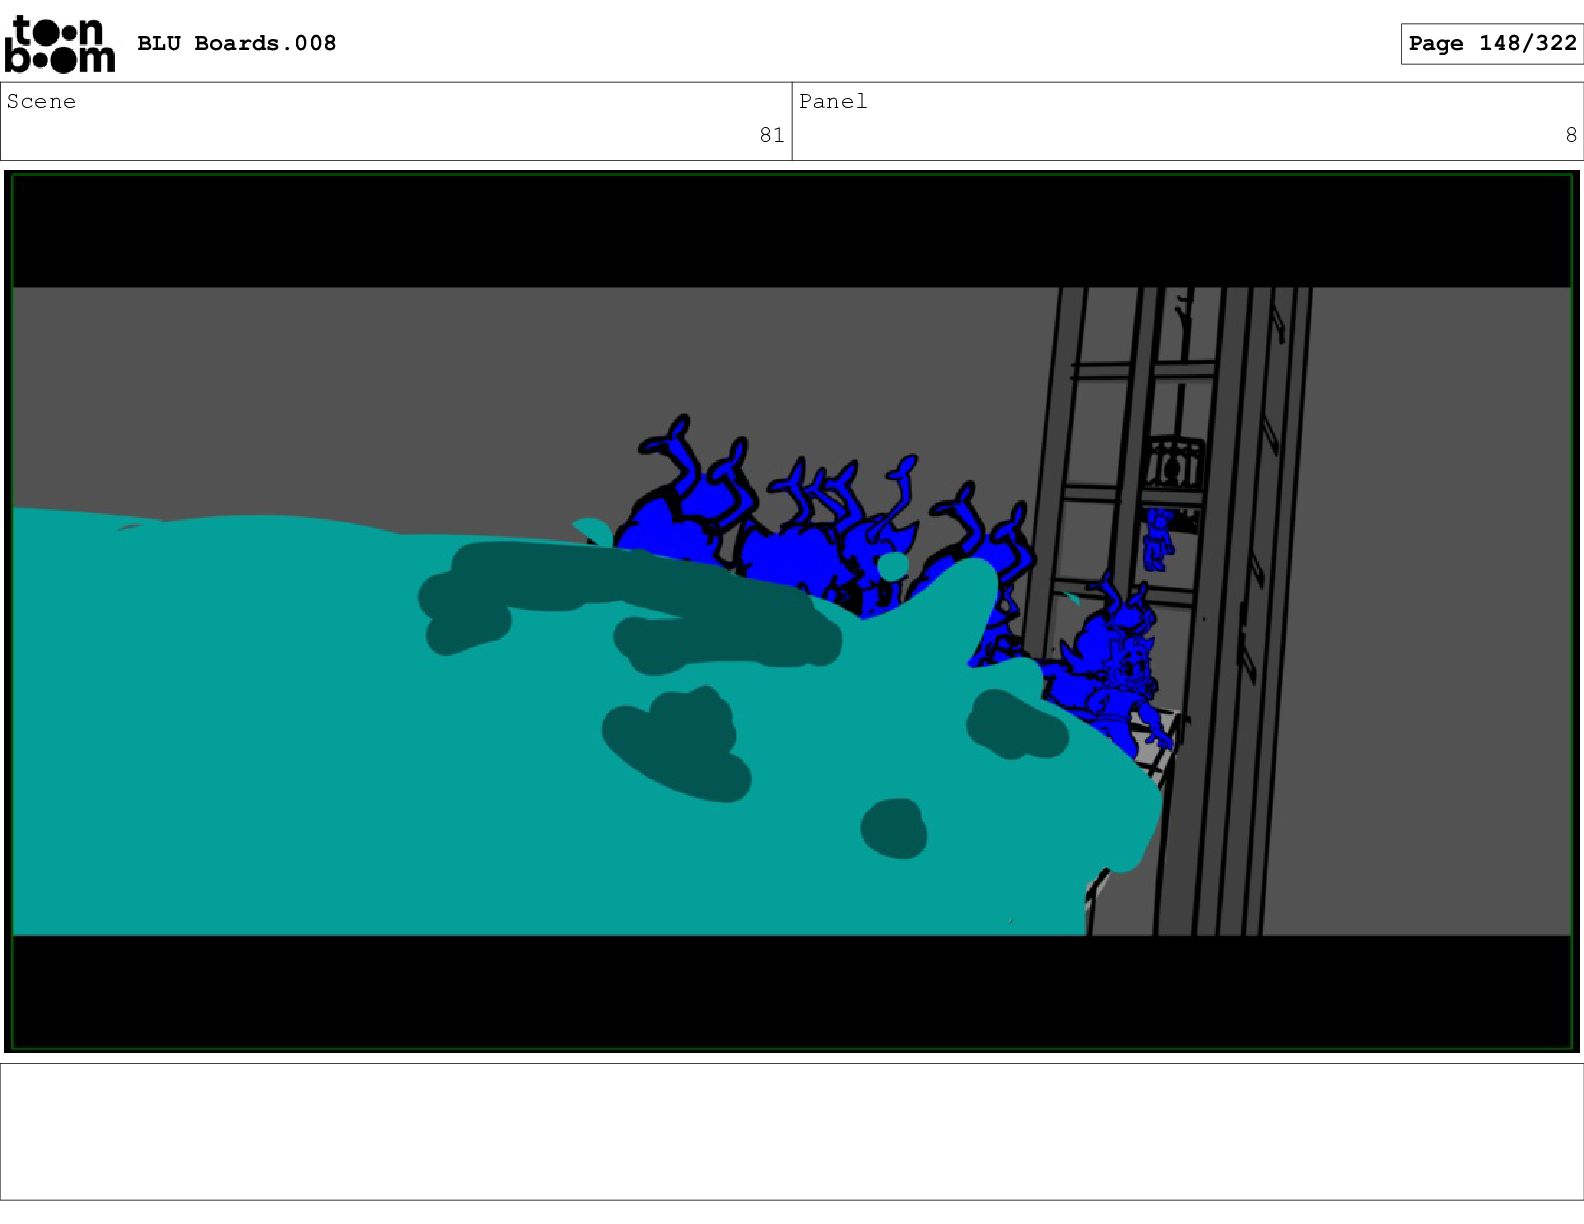Click the Page 148/322 indicator box
This screenshot has height=1224, width=1584.
[x=1492, y=43]
